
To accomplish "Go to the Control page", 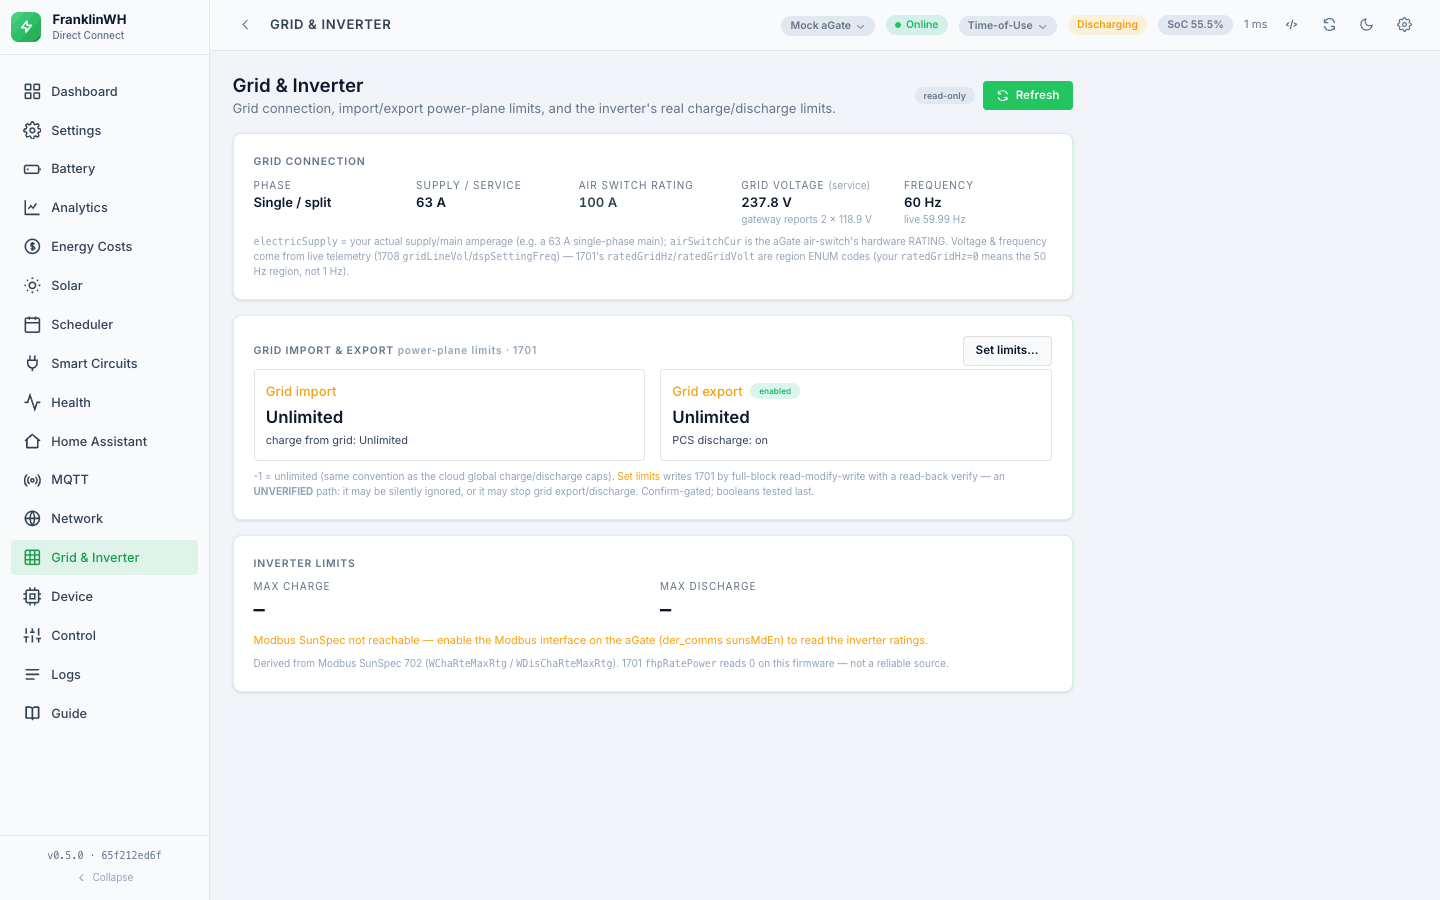I will pos(104,636).
